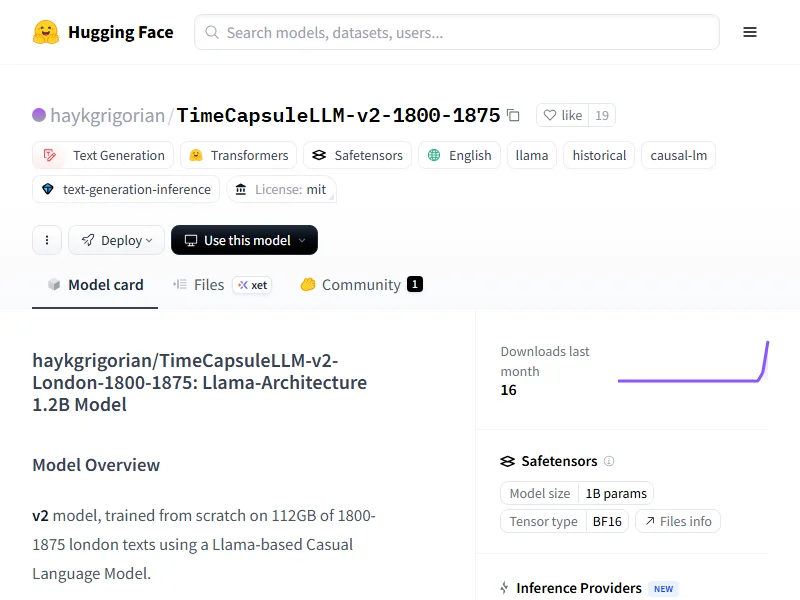The image size is (800, 600).
Task: Click the Safetensors info icon
Action: 609,461
